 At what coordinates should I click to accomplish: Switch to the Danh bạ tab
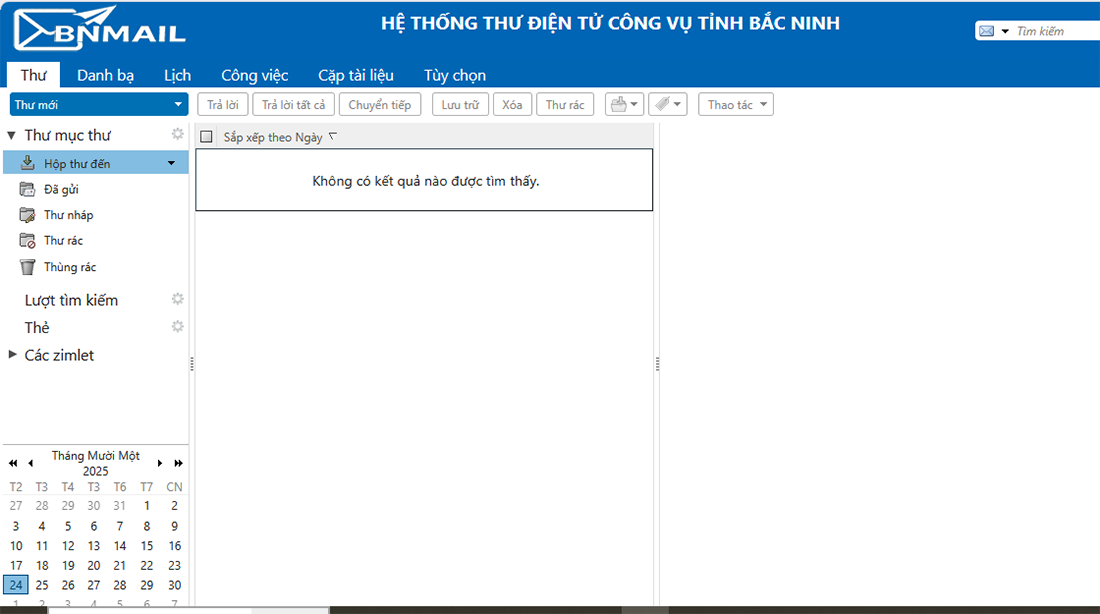[x=105, y=75]
